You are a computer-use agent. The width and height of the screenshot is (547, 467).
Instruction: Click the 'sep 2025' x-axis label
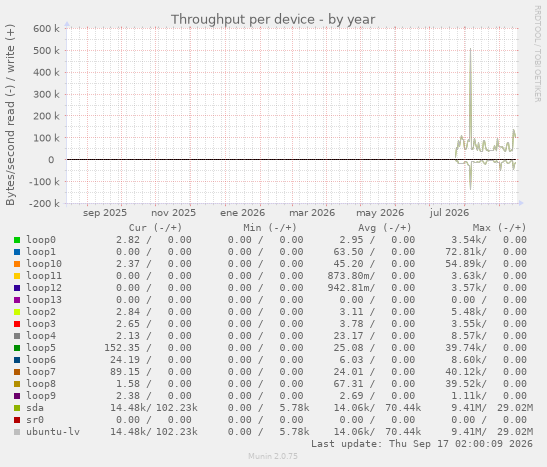pyautogui.click(x=105, y=213)
